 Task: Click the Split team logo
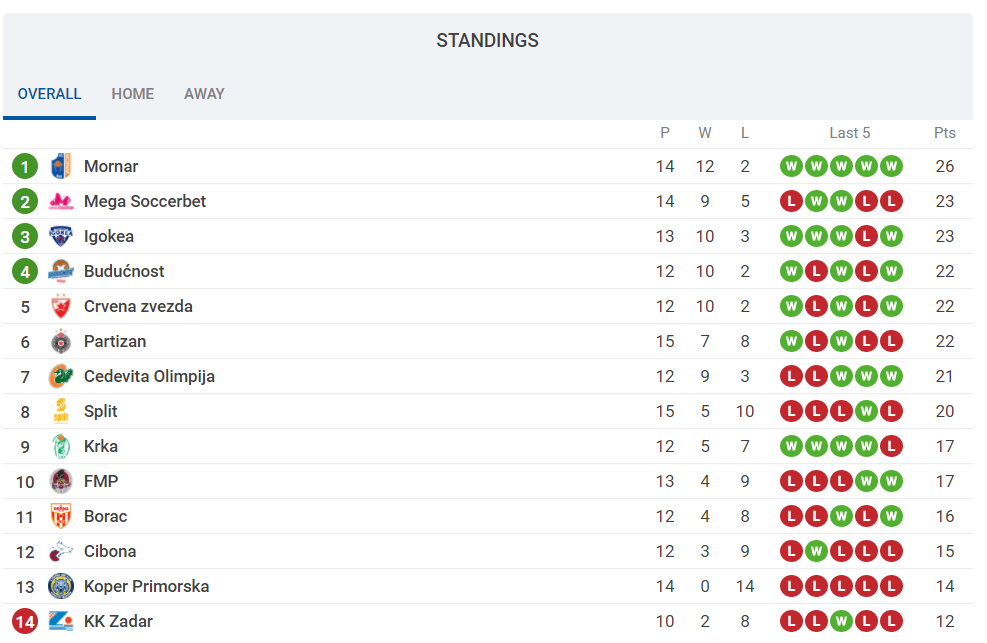pos(61,411)
